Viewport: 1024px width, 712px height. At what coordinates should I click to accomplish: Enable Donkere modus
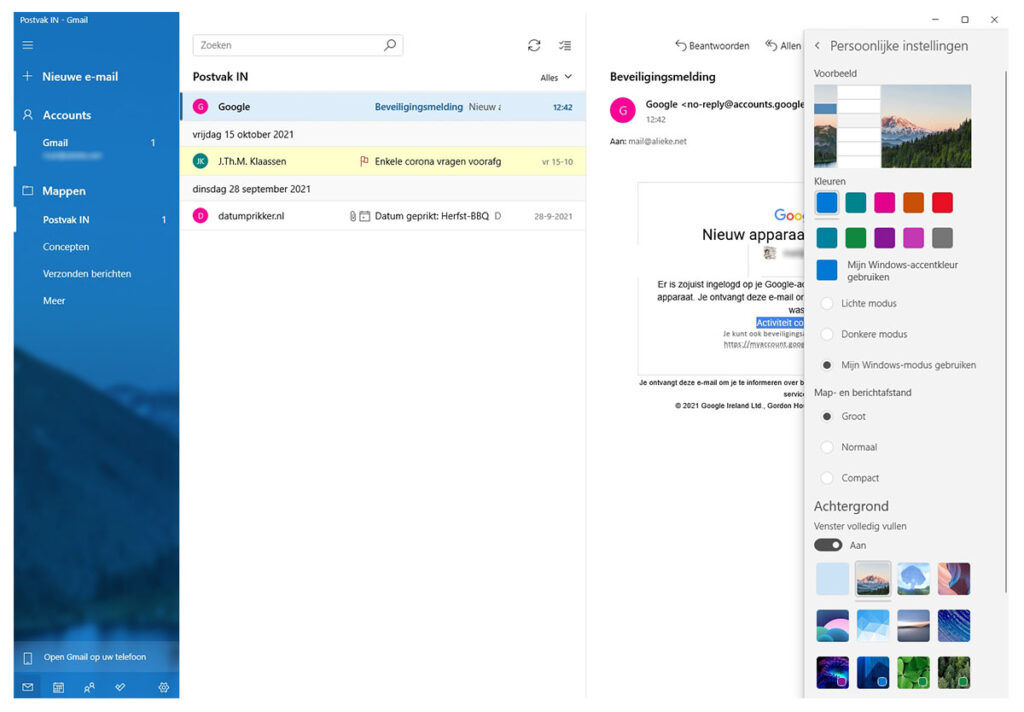[827, 334]
